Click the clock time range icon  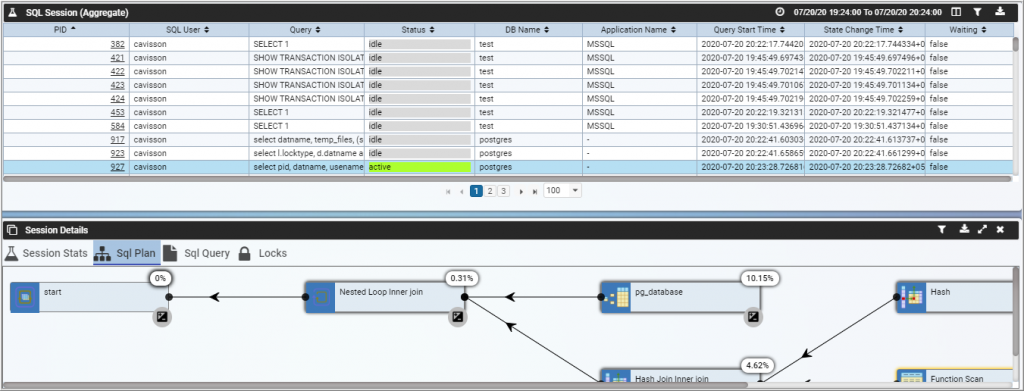pos(779,12)
